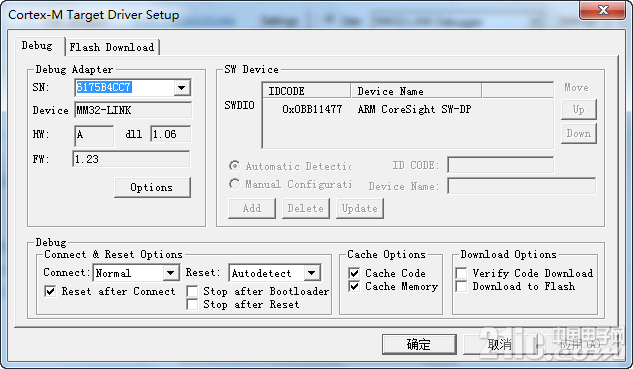Enable Stop after Bootloader checkbox

pyautogui.click(x=192, y=291)
